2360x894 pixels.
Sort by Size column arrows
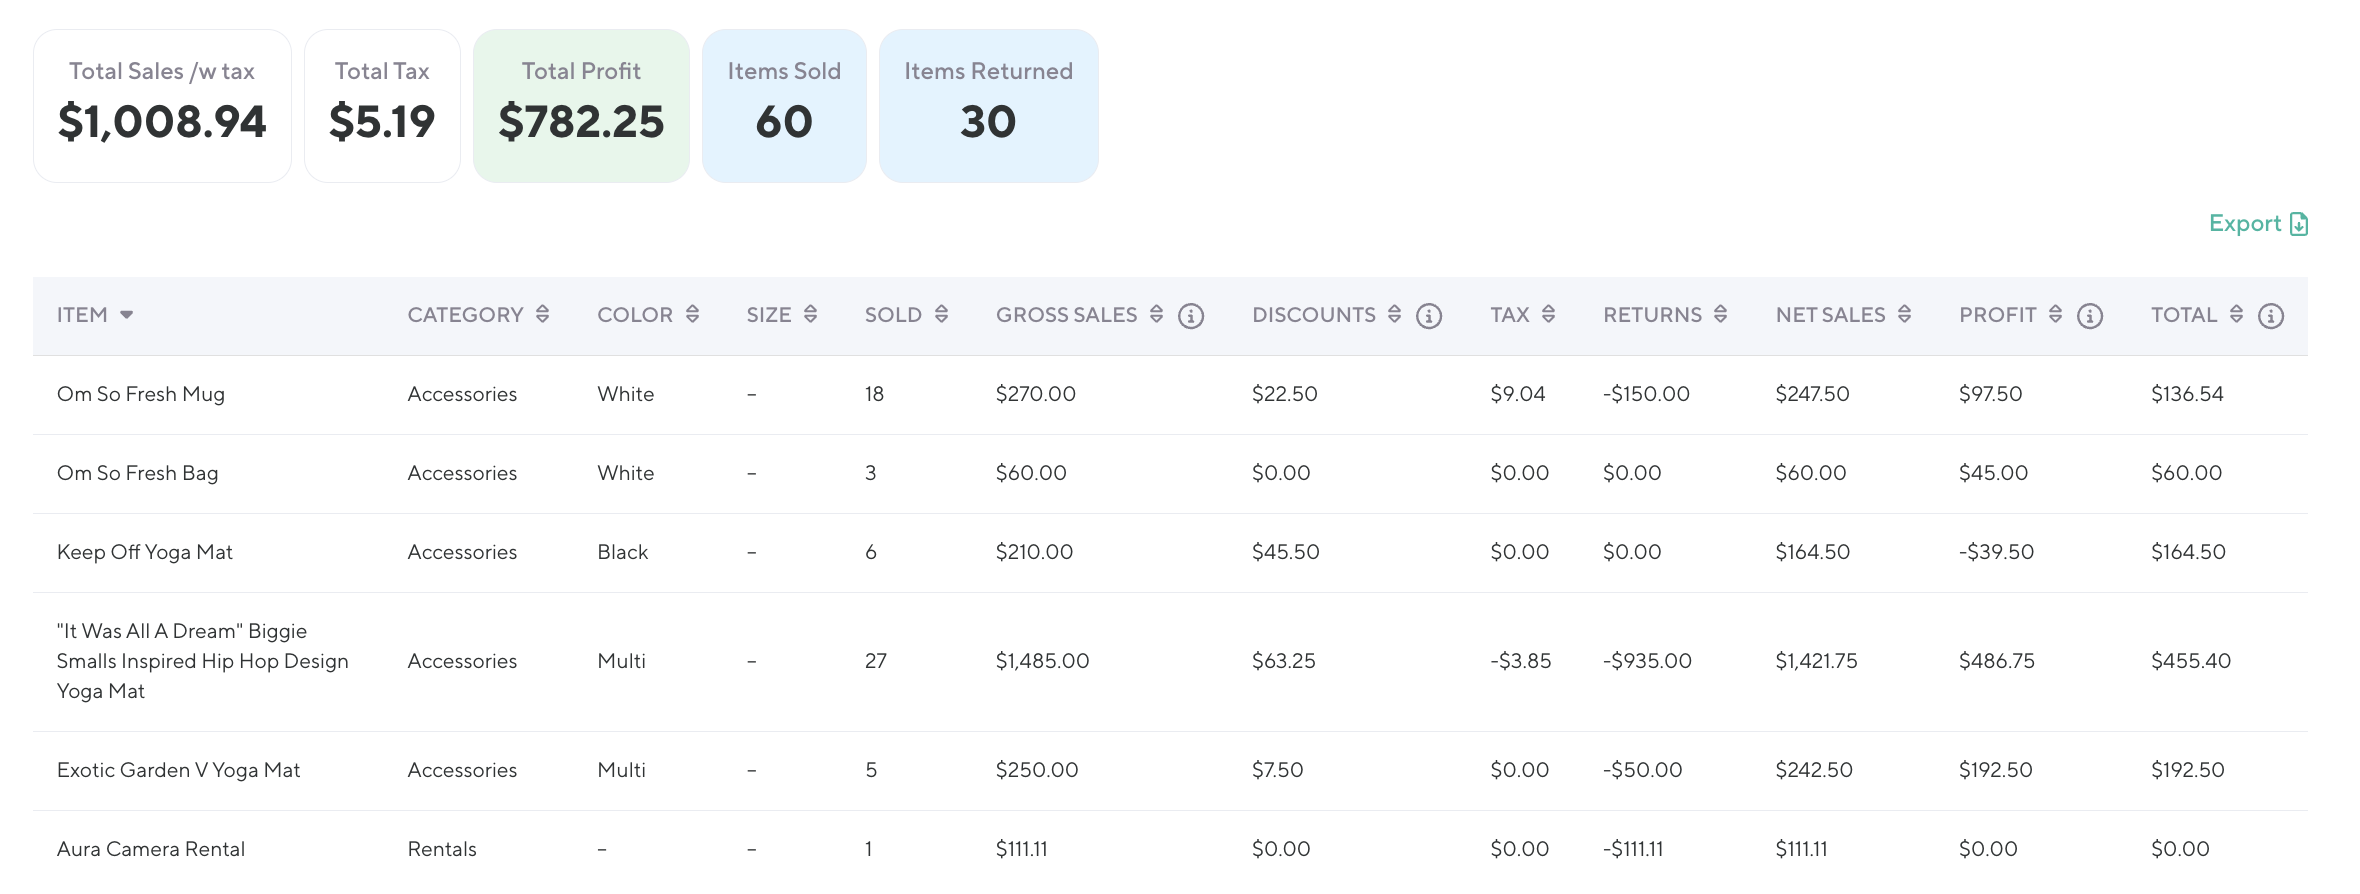(x=810, y=314)
